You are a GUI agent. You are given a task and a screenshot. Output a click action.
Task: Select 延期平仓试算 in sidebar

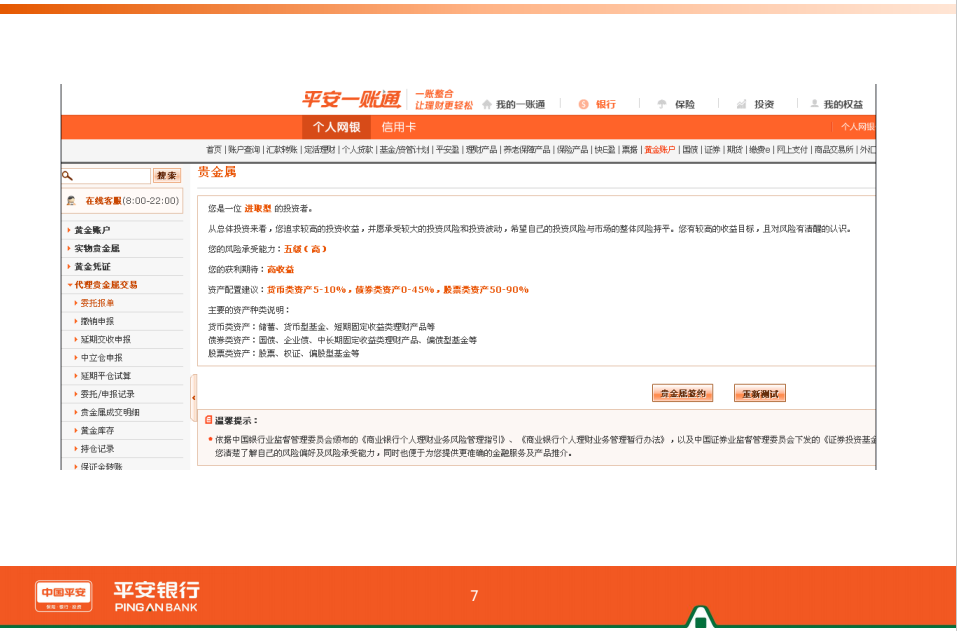pos(106,376)
